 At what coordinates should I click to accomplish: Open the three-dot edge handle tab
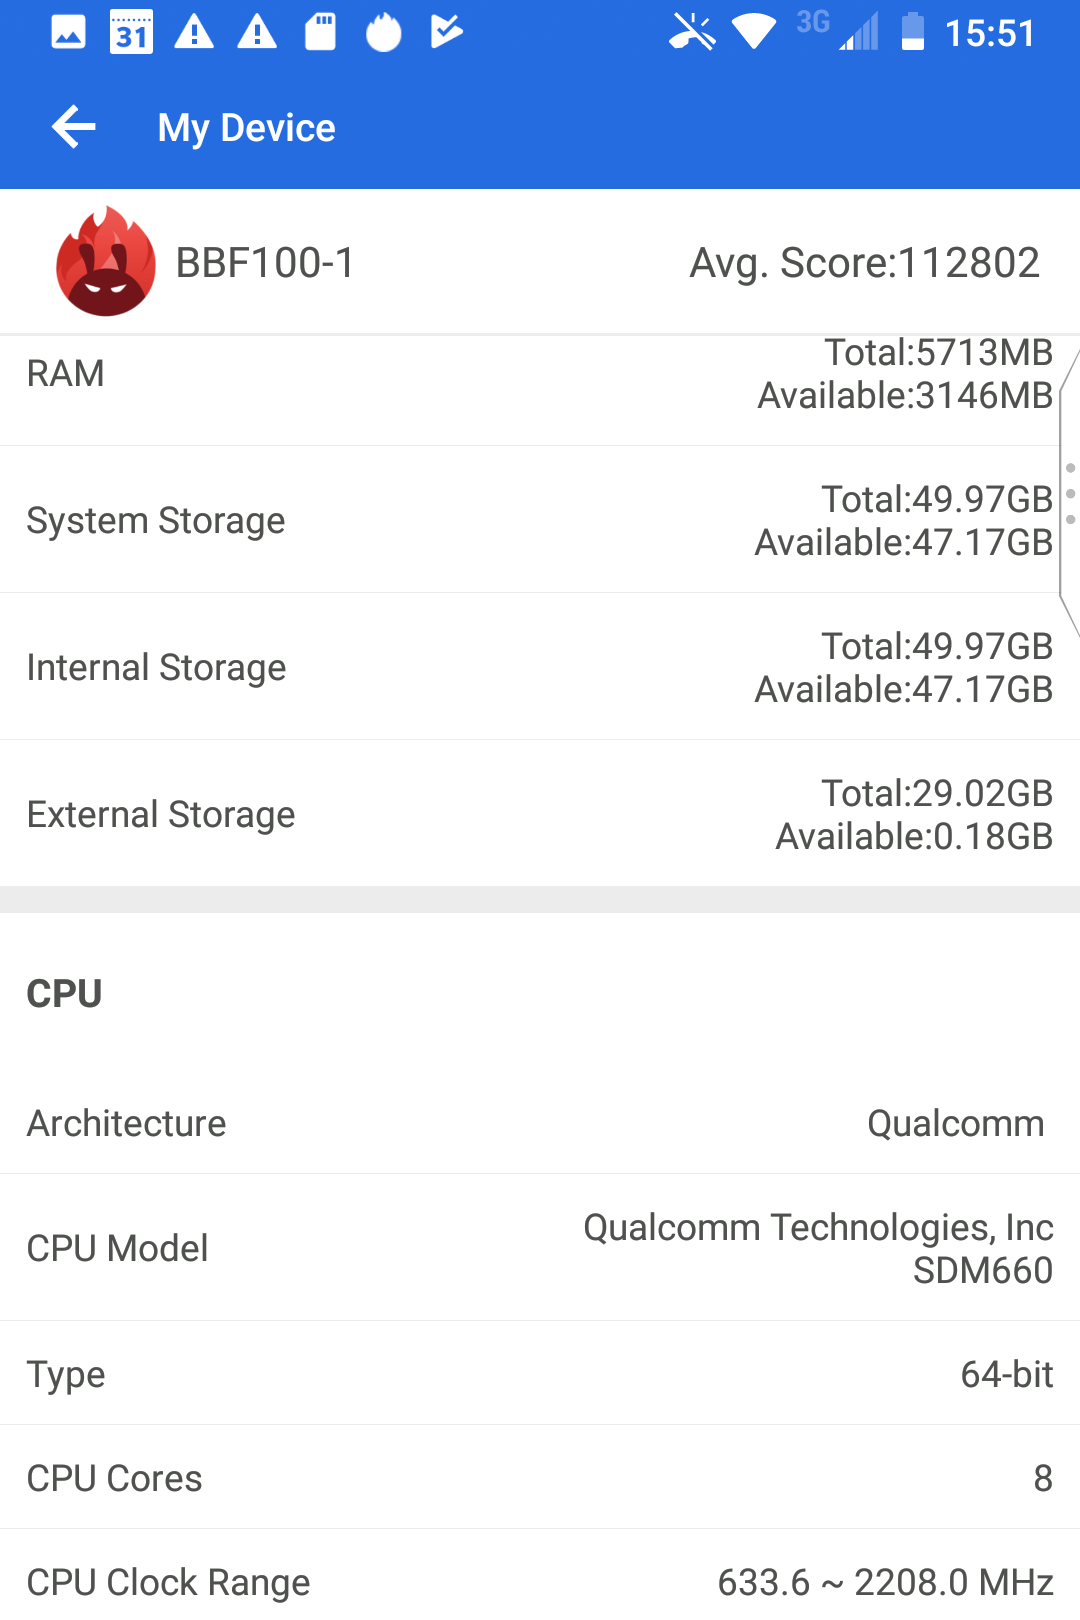click(1069, 494)
